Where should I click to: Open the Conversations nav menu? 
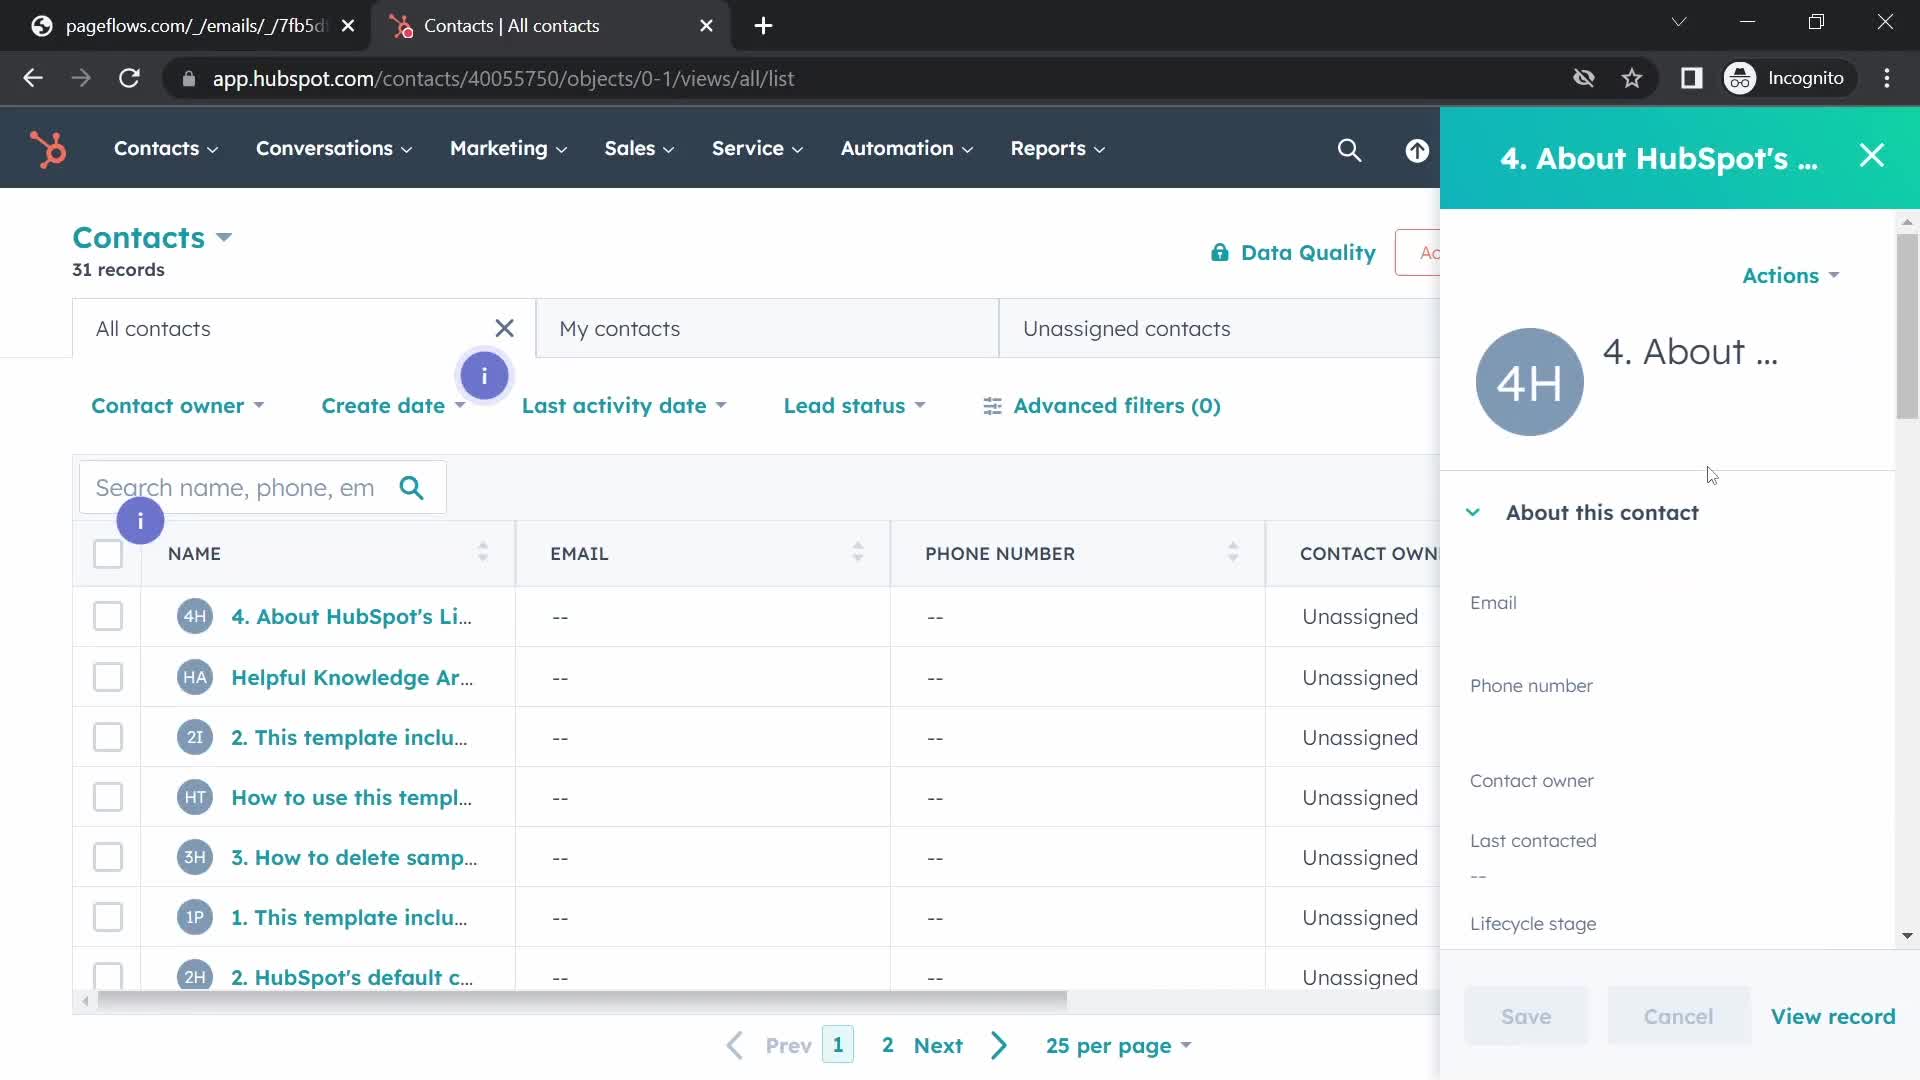pyautogui.click(x=334, y=149)
